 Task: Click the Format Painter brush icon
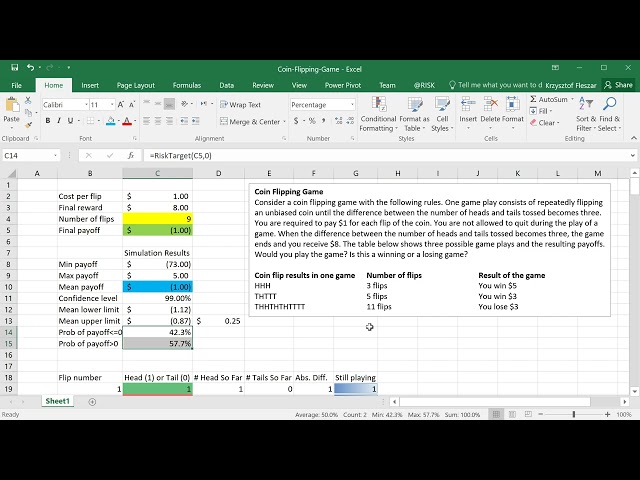coord(28,124)
